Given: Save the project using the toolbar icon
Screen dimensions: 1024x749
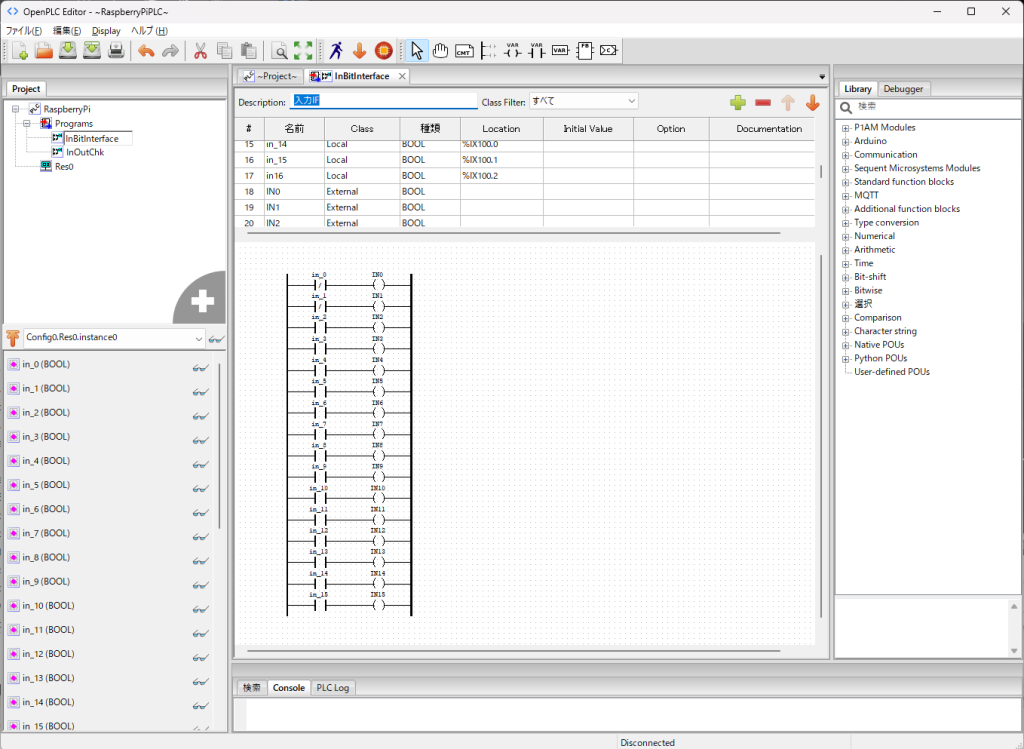Looking at the screenshot, I should pos(68,51).
